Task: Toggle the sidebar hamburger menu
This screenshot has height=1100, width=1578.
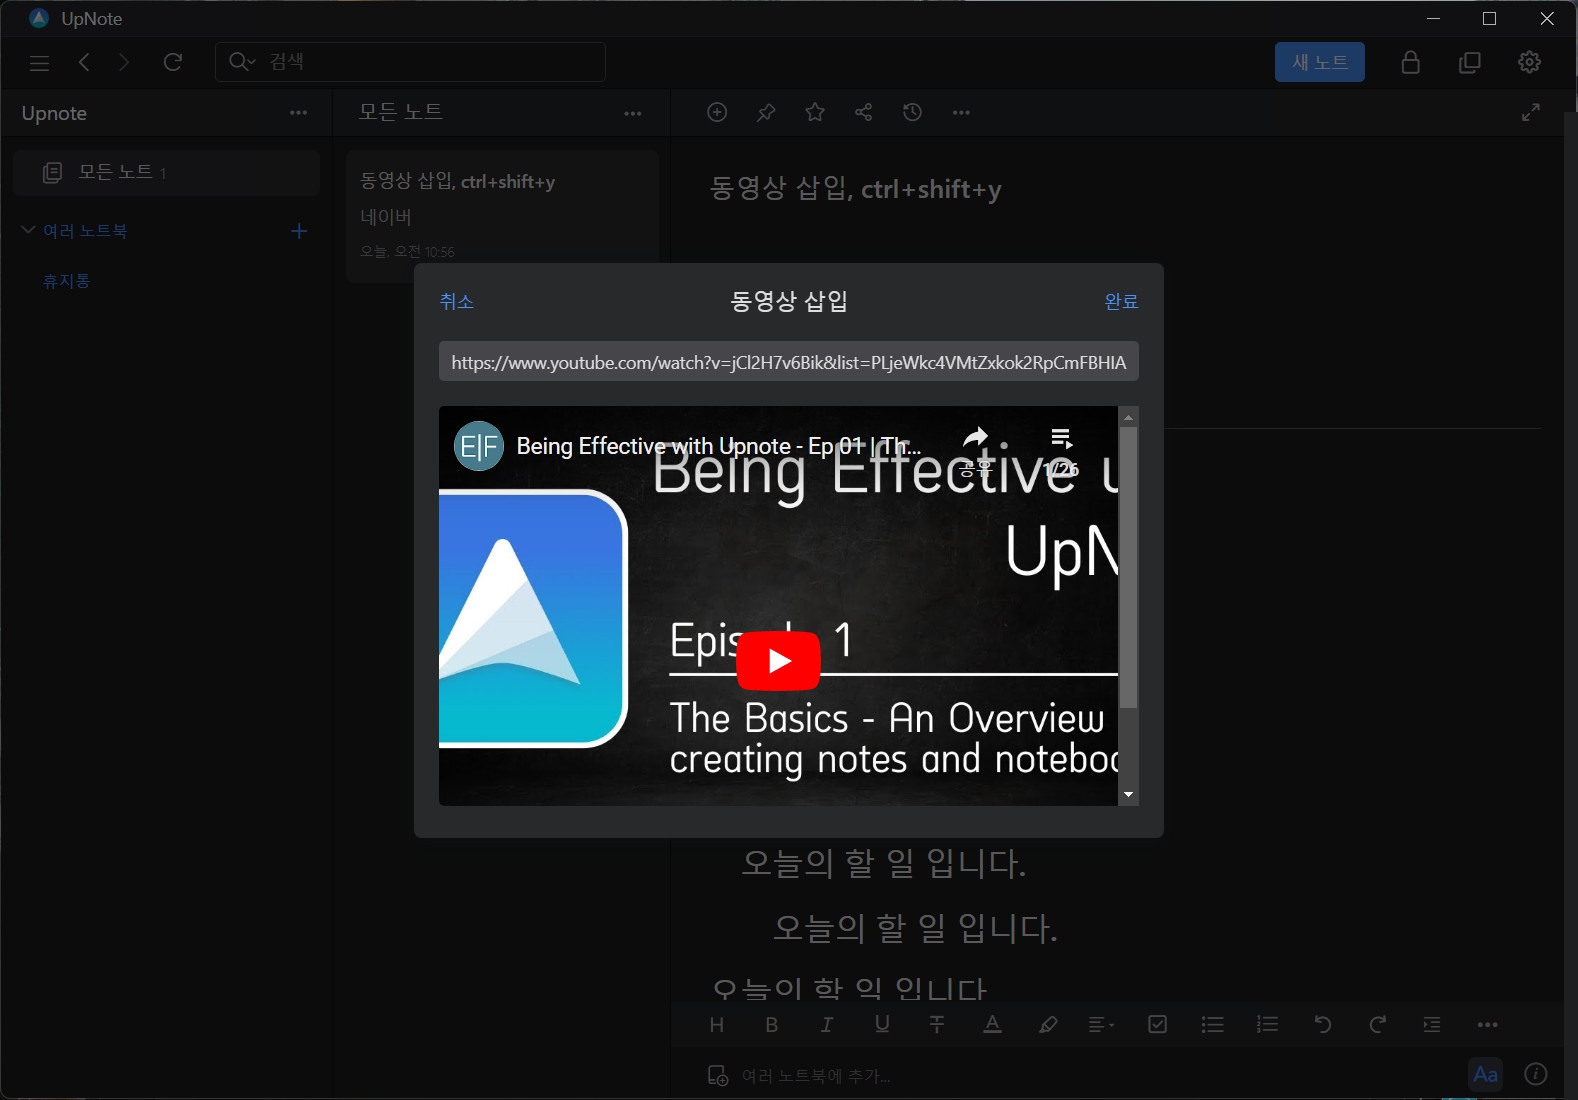Action: click(x=39, y=63)
